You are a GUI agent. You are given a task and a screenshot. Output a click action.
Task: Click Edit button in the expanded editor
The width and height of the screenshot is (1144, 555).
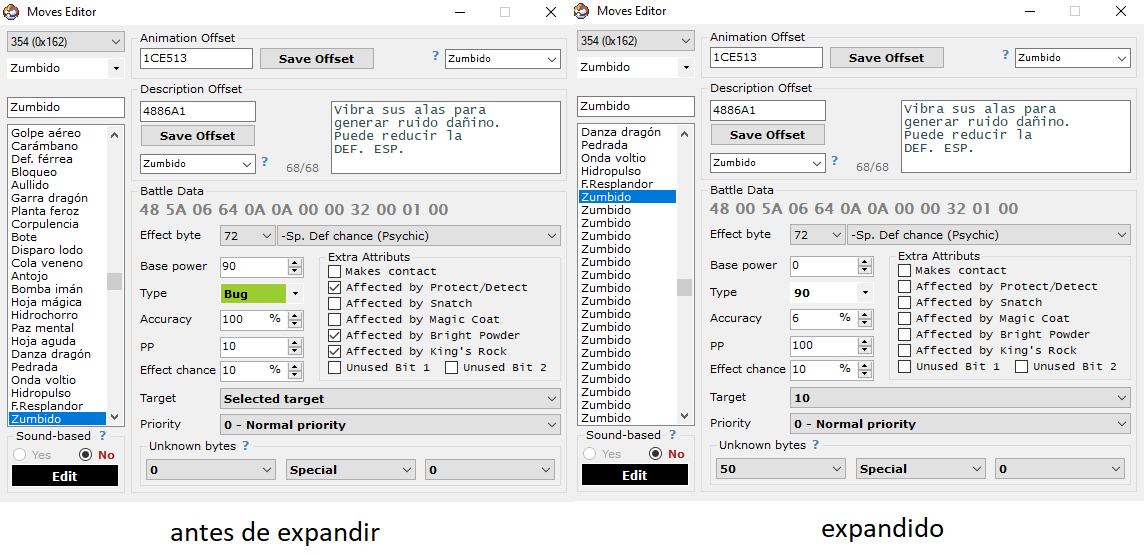pos(634,475)
